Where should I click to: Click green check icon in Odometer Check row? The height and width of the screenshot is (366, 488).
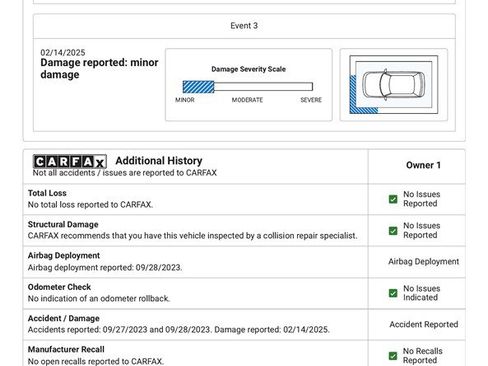[393, 293]
